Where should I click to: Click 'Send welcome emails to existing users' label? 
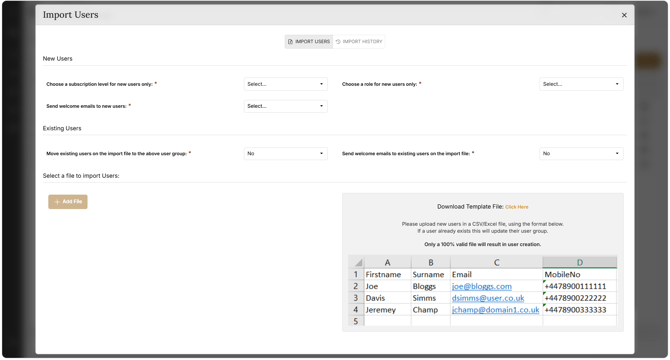406,153
